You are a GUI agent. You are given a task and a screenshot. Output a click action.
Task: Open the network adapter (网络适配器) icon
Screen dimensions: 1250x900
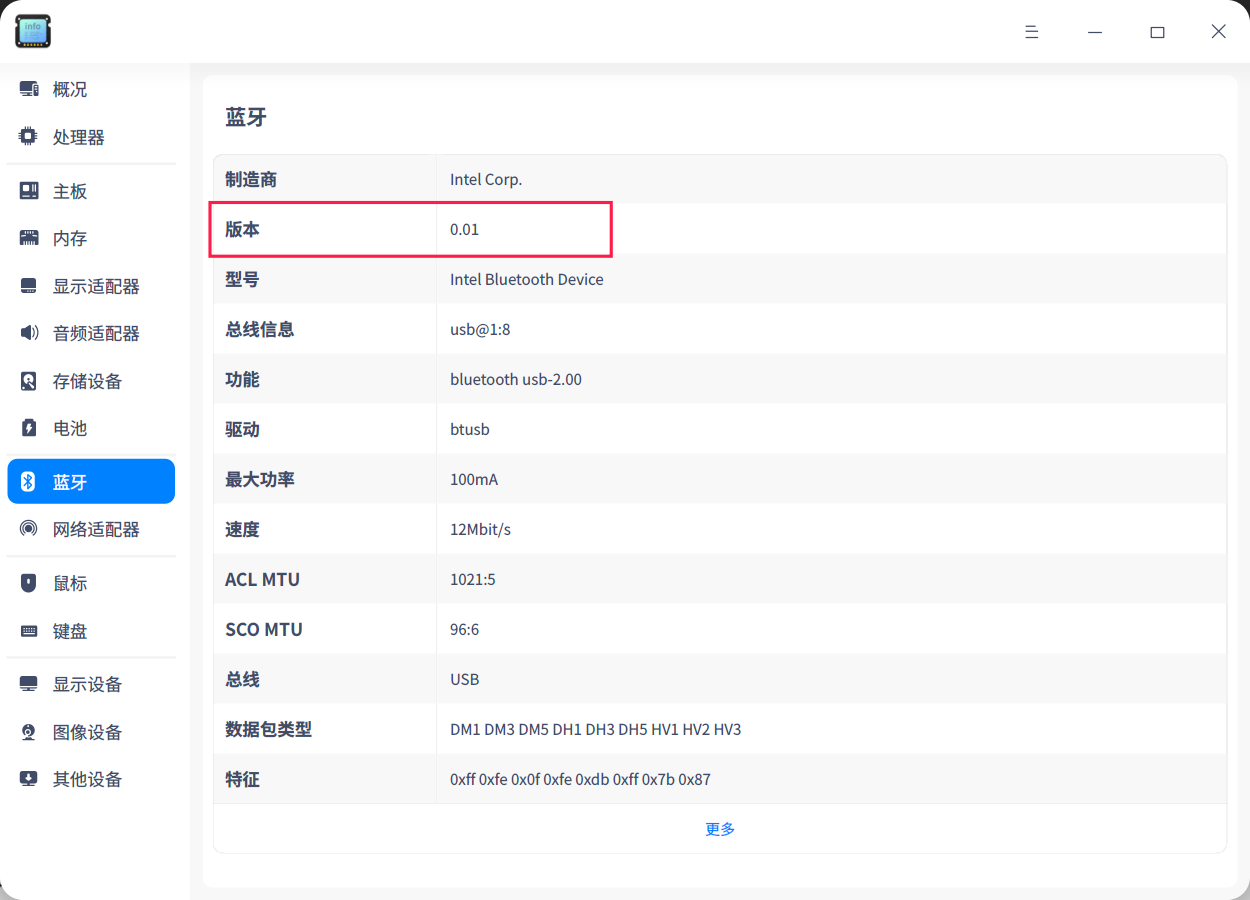pyautogui.click(x=28, y=529)
